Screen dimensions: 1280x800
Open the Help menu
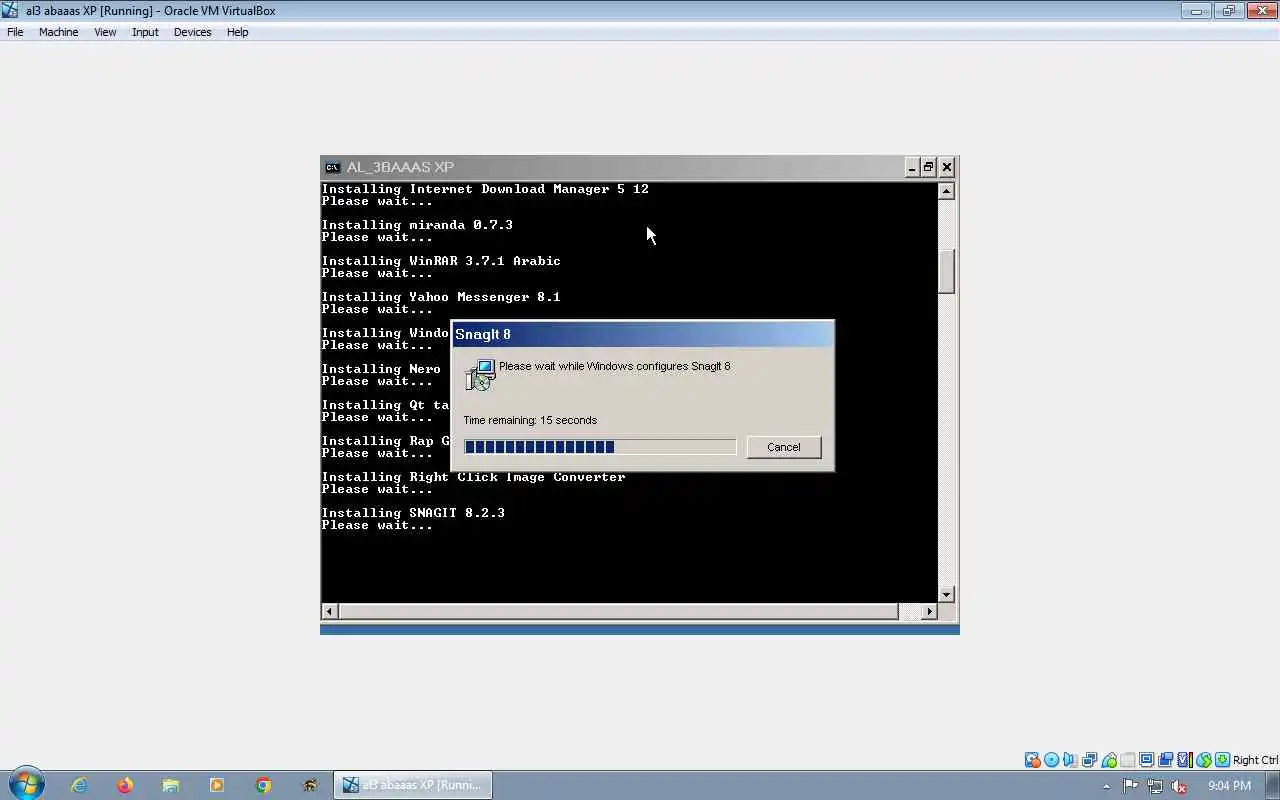[237, 32]
